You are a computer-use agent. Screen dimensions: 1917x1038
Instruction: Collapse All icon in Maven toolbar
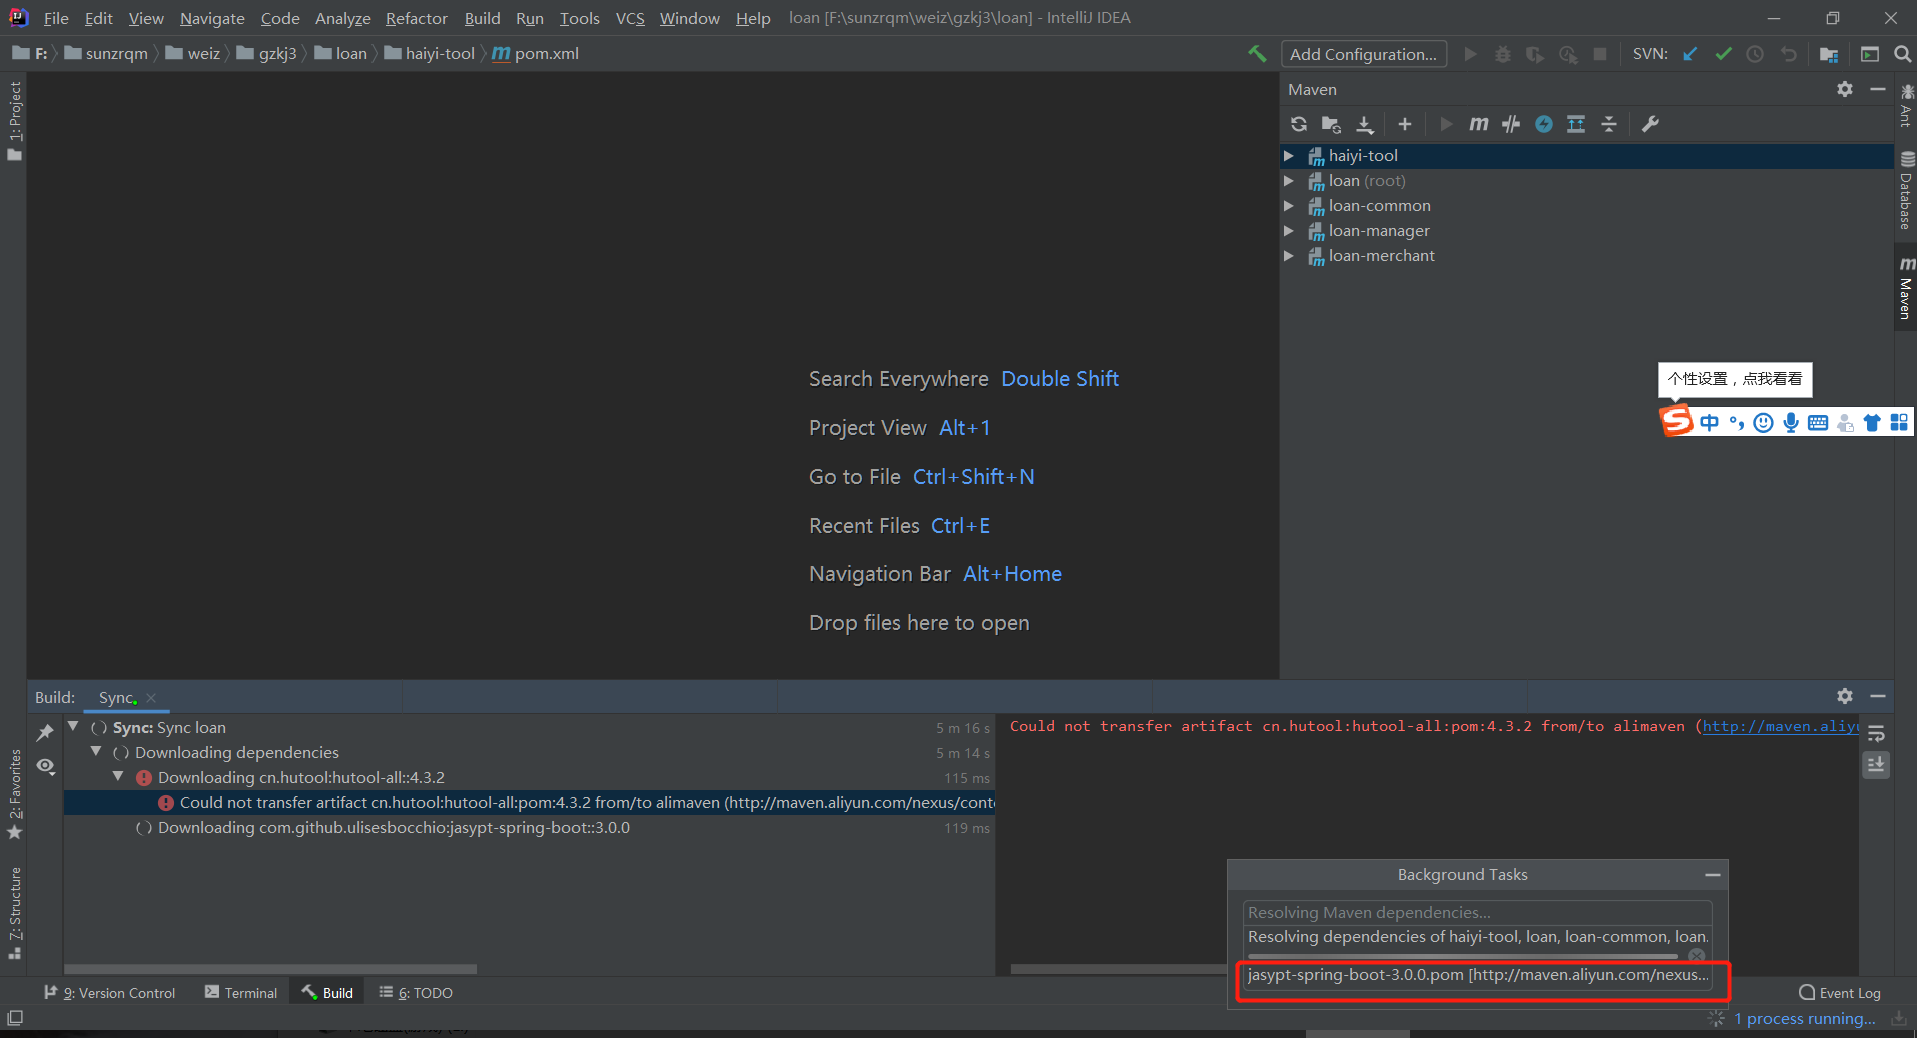point(1609,124)
